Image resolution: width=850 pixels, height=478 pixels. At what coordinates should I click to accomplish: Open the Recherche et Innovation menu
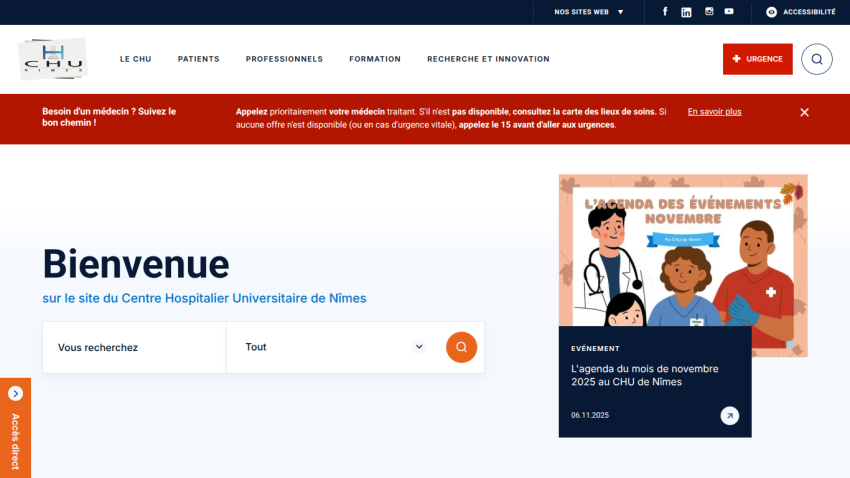pyautogui.click(x=488, y=59)
